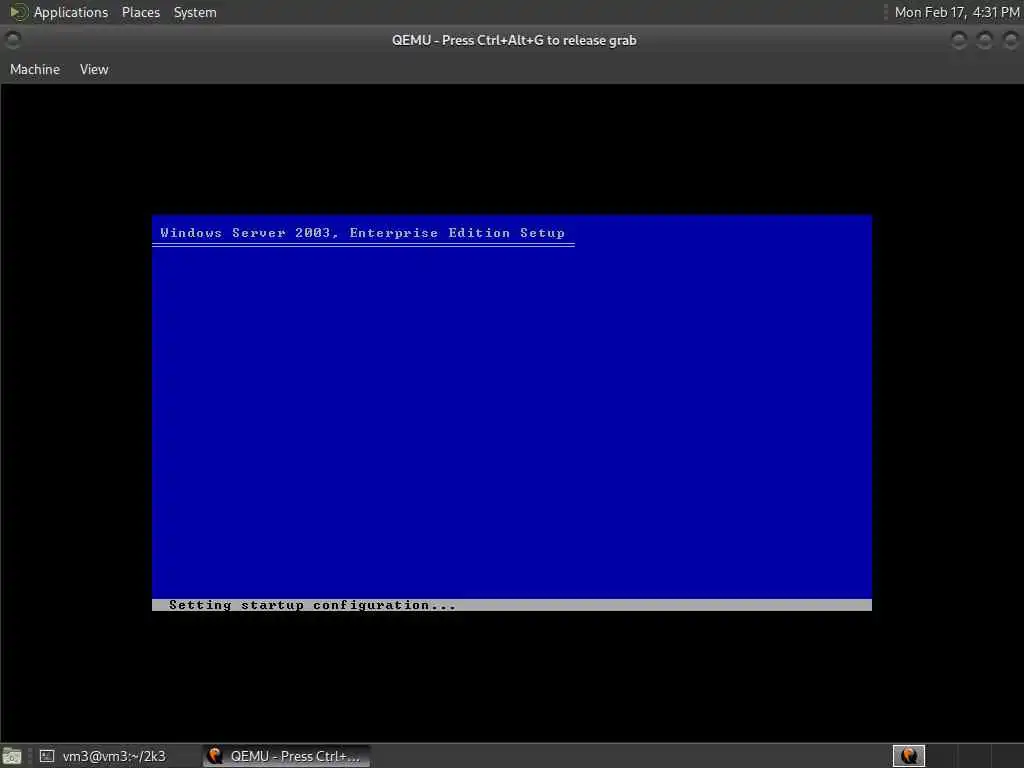Click the terminal icon in the taskbar

click(x=46, y=756)
